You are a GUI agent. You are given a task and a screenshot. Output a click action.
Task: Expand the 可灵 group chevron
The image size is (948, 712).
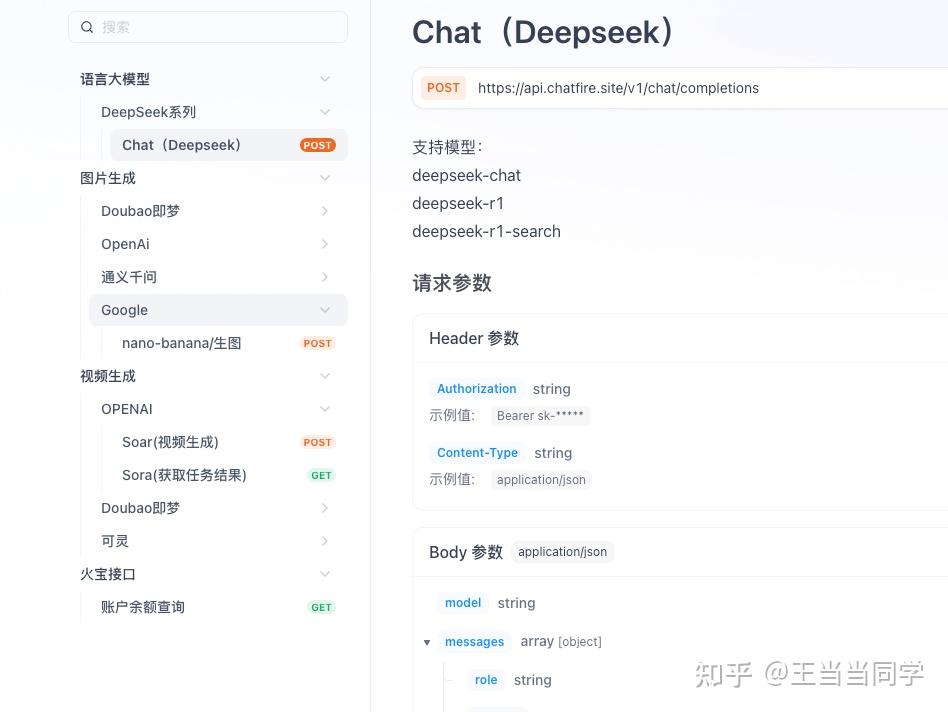pyautogui.click(x=325, y=541)
